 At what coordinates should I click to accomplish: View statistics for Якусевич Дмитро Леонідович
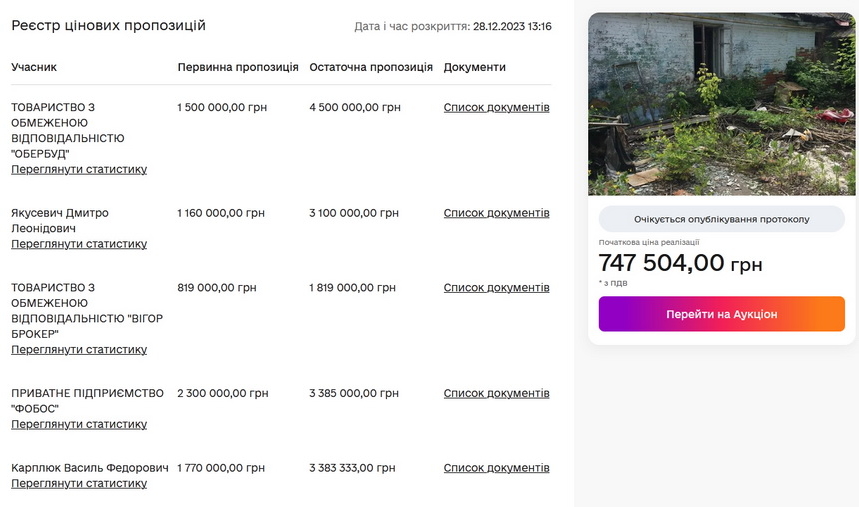pos(79,244)
